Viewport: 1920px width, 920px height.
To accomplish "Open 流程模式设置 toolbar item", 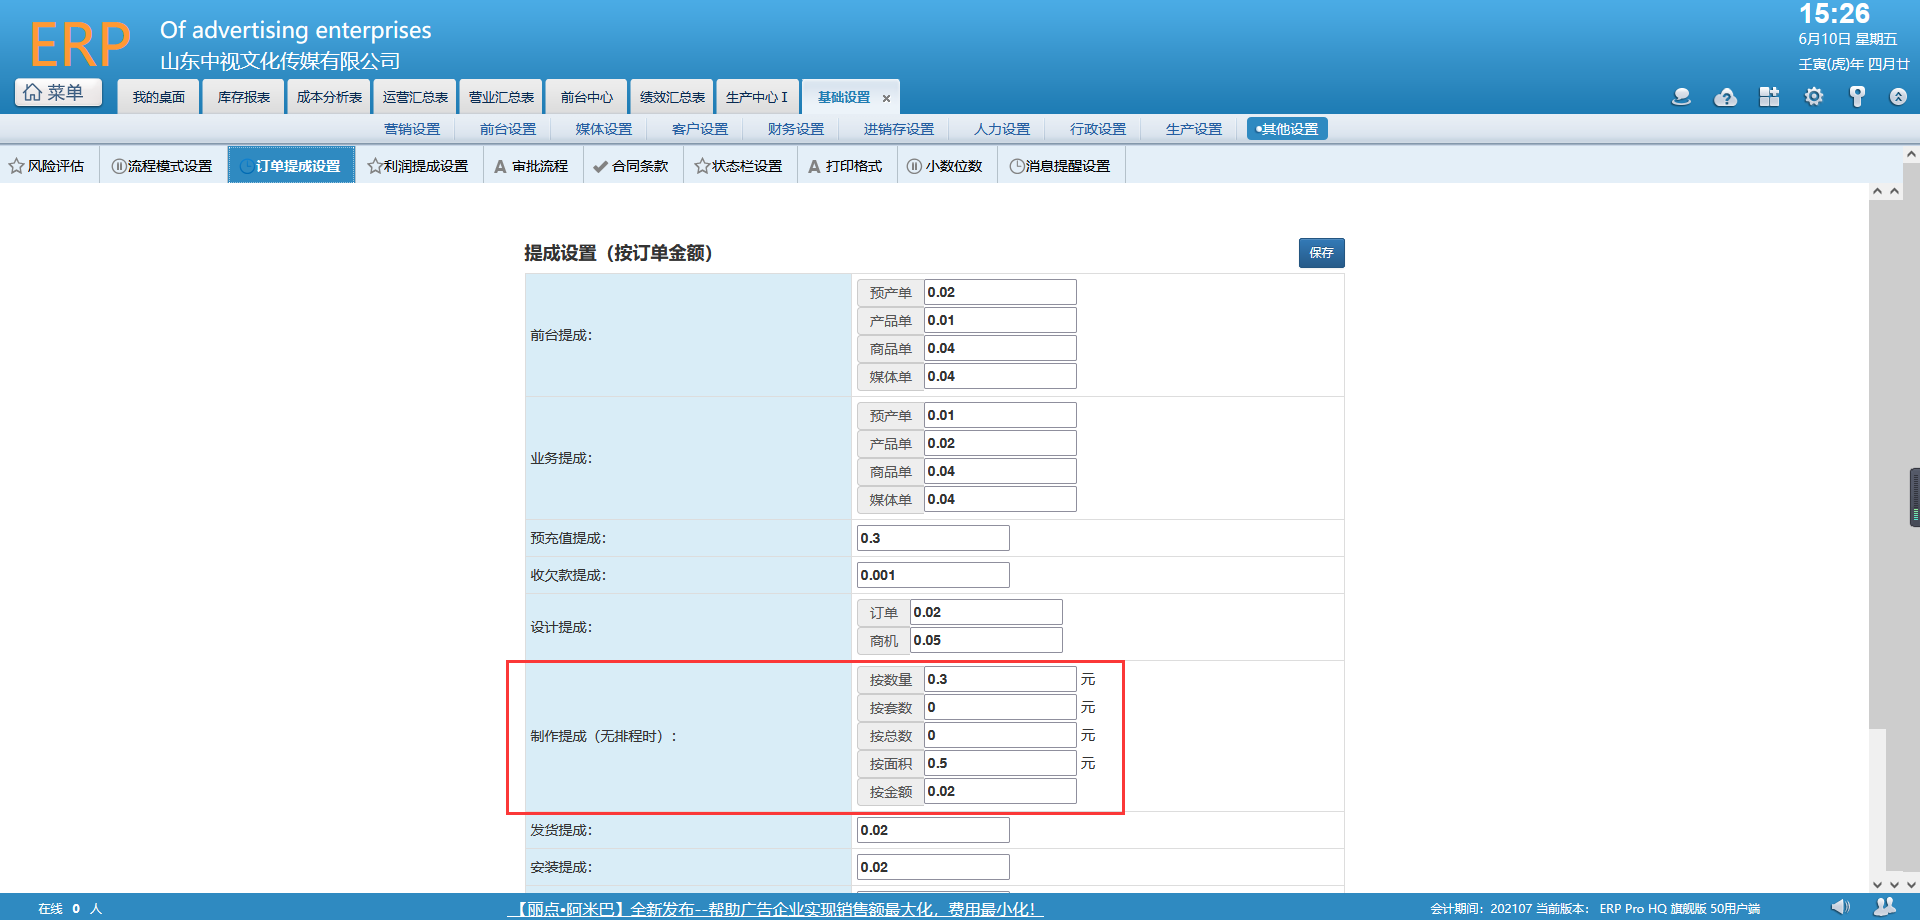I will pyautogui.click(x=162, y=166).
